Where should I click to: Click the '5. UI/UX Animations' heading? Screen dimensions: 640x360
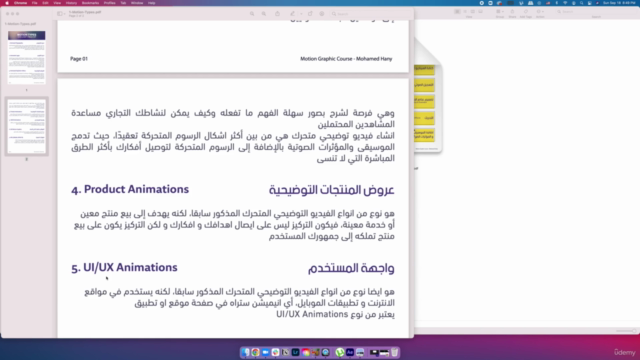point(124,267)
